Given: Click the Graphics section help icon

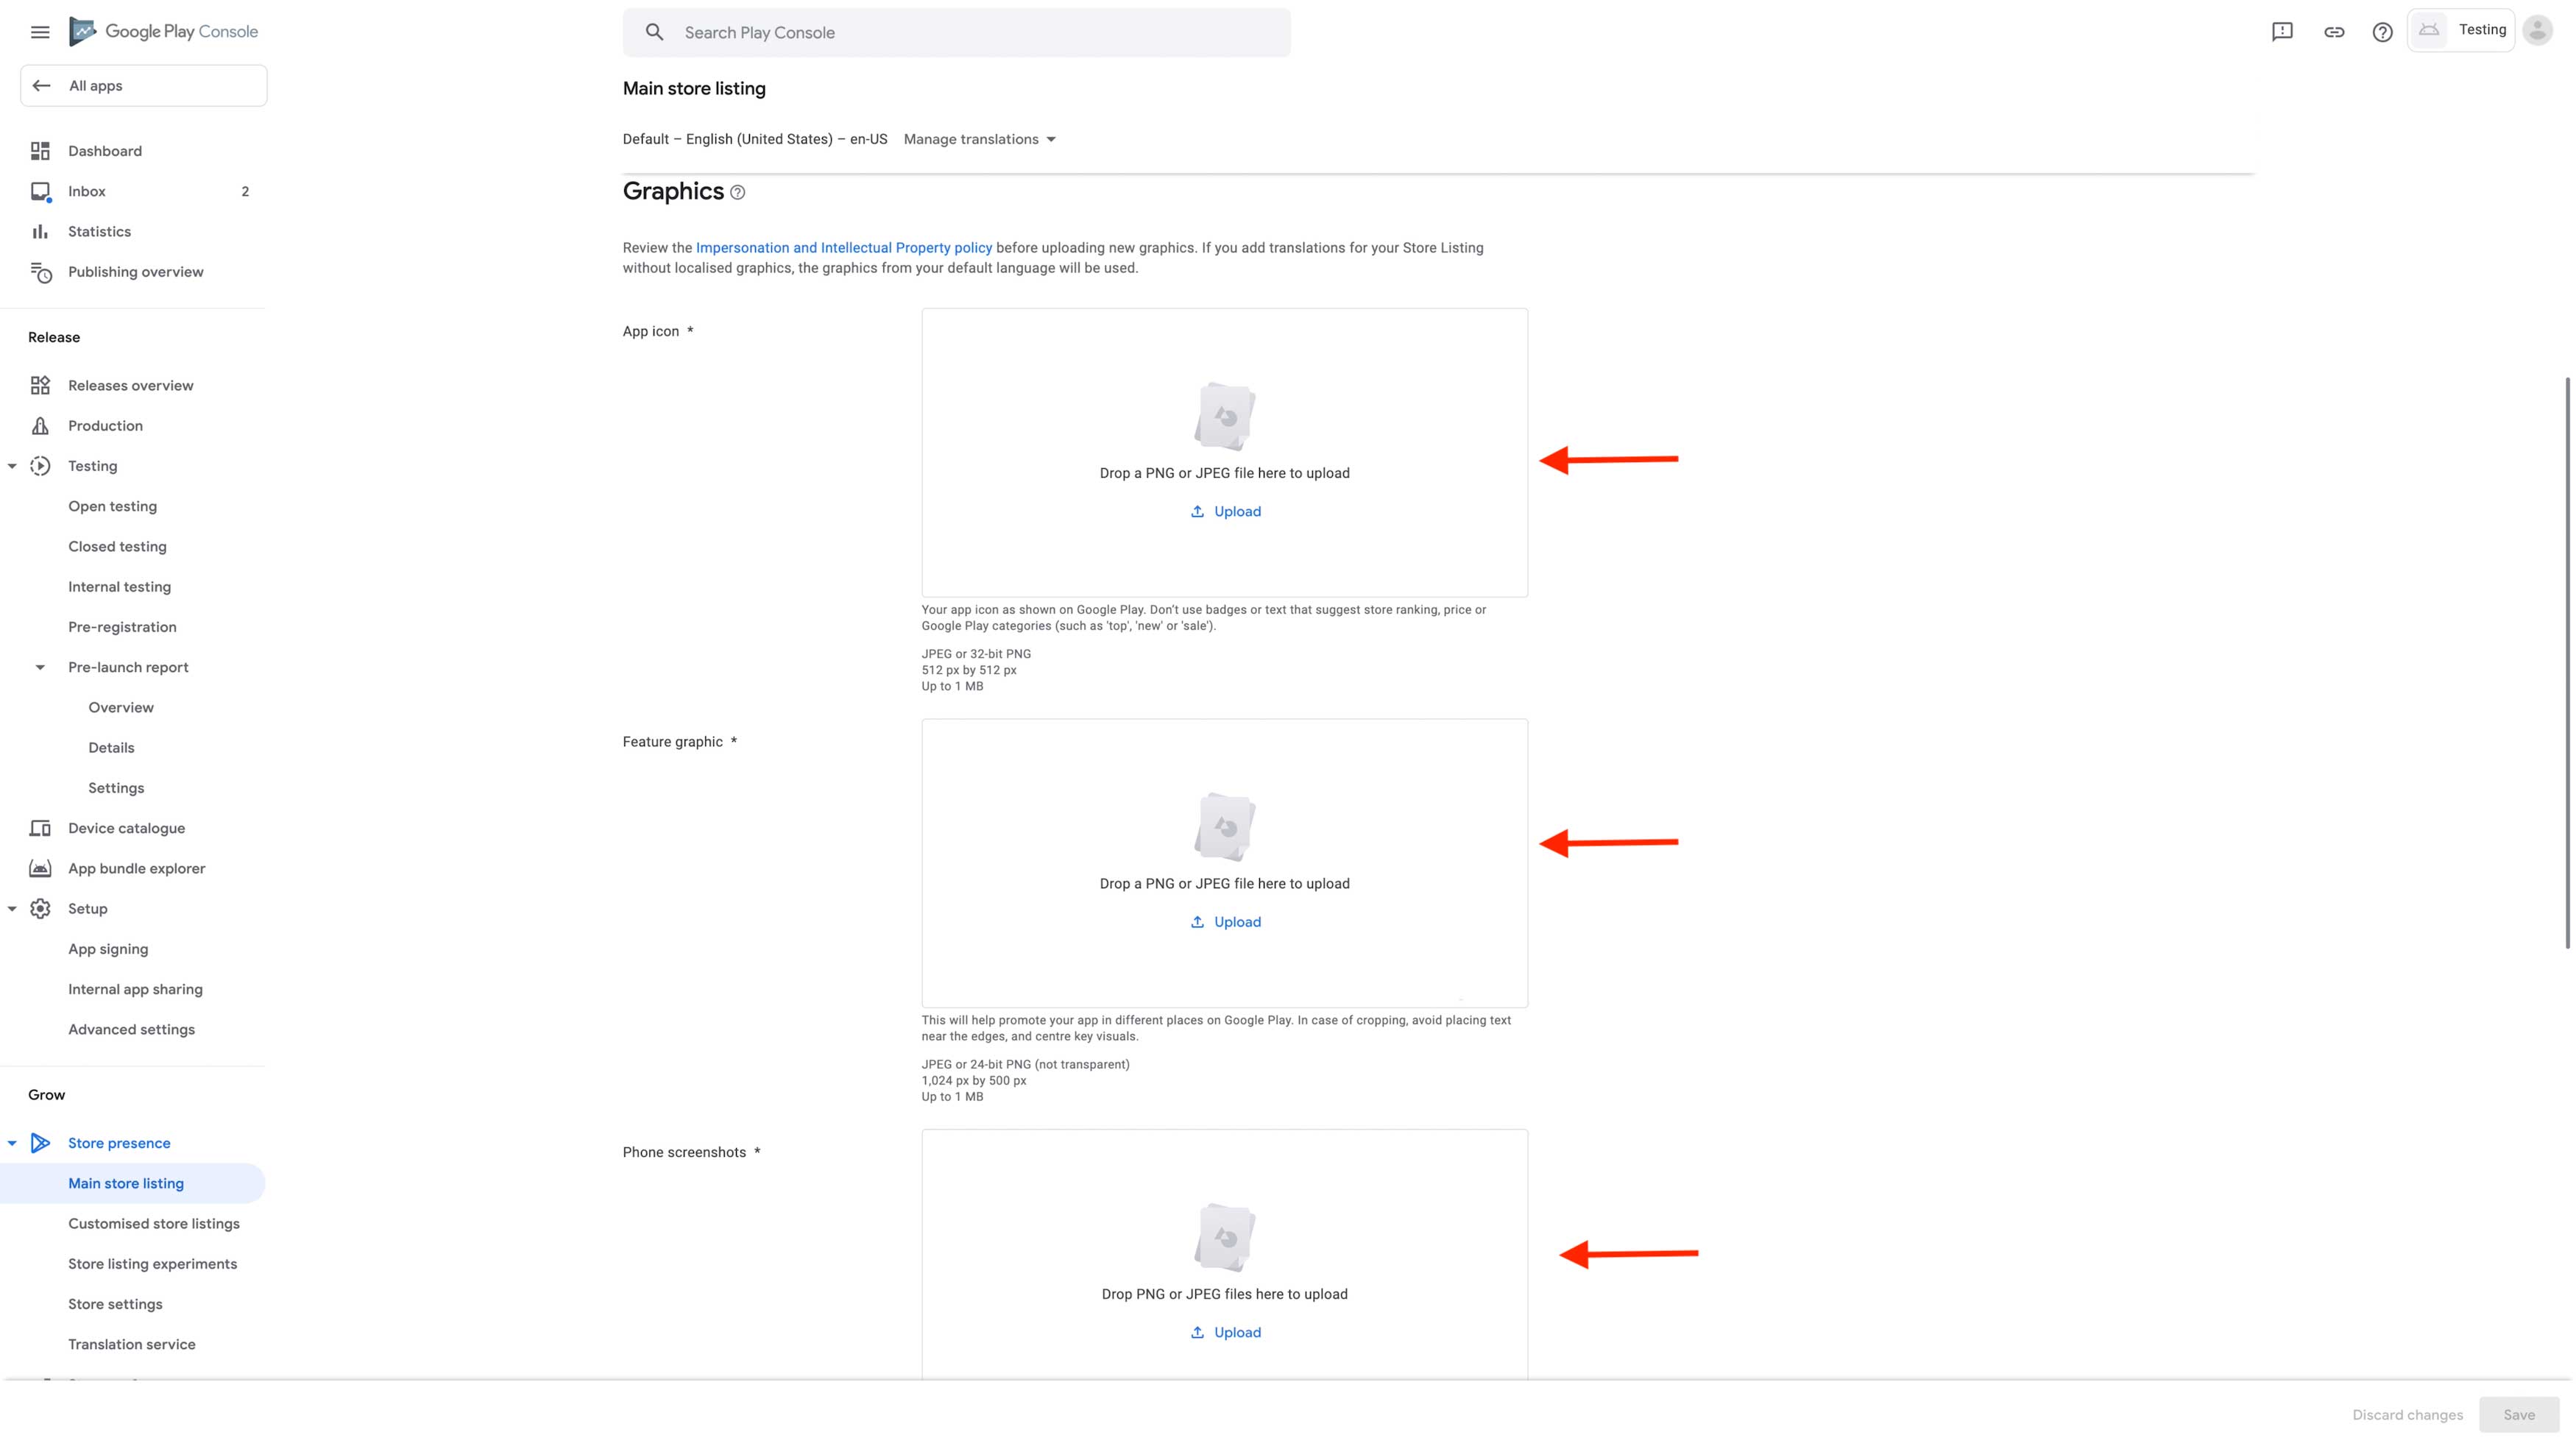Looking at the screenshot, I should tap(738, 192).
